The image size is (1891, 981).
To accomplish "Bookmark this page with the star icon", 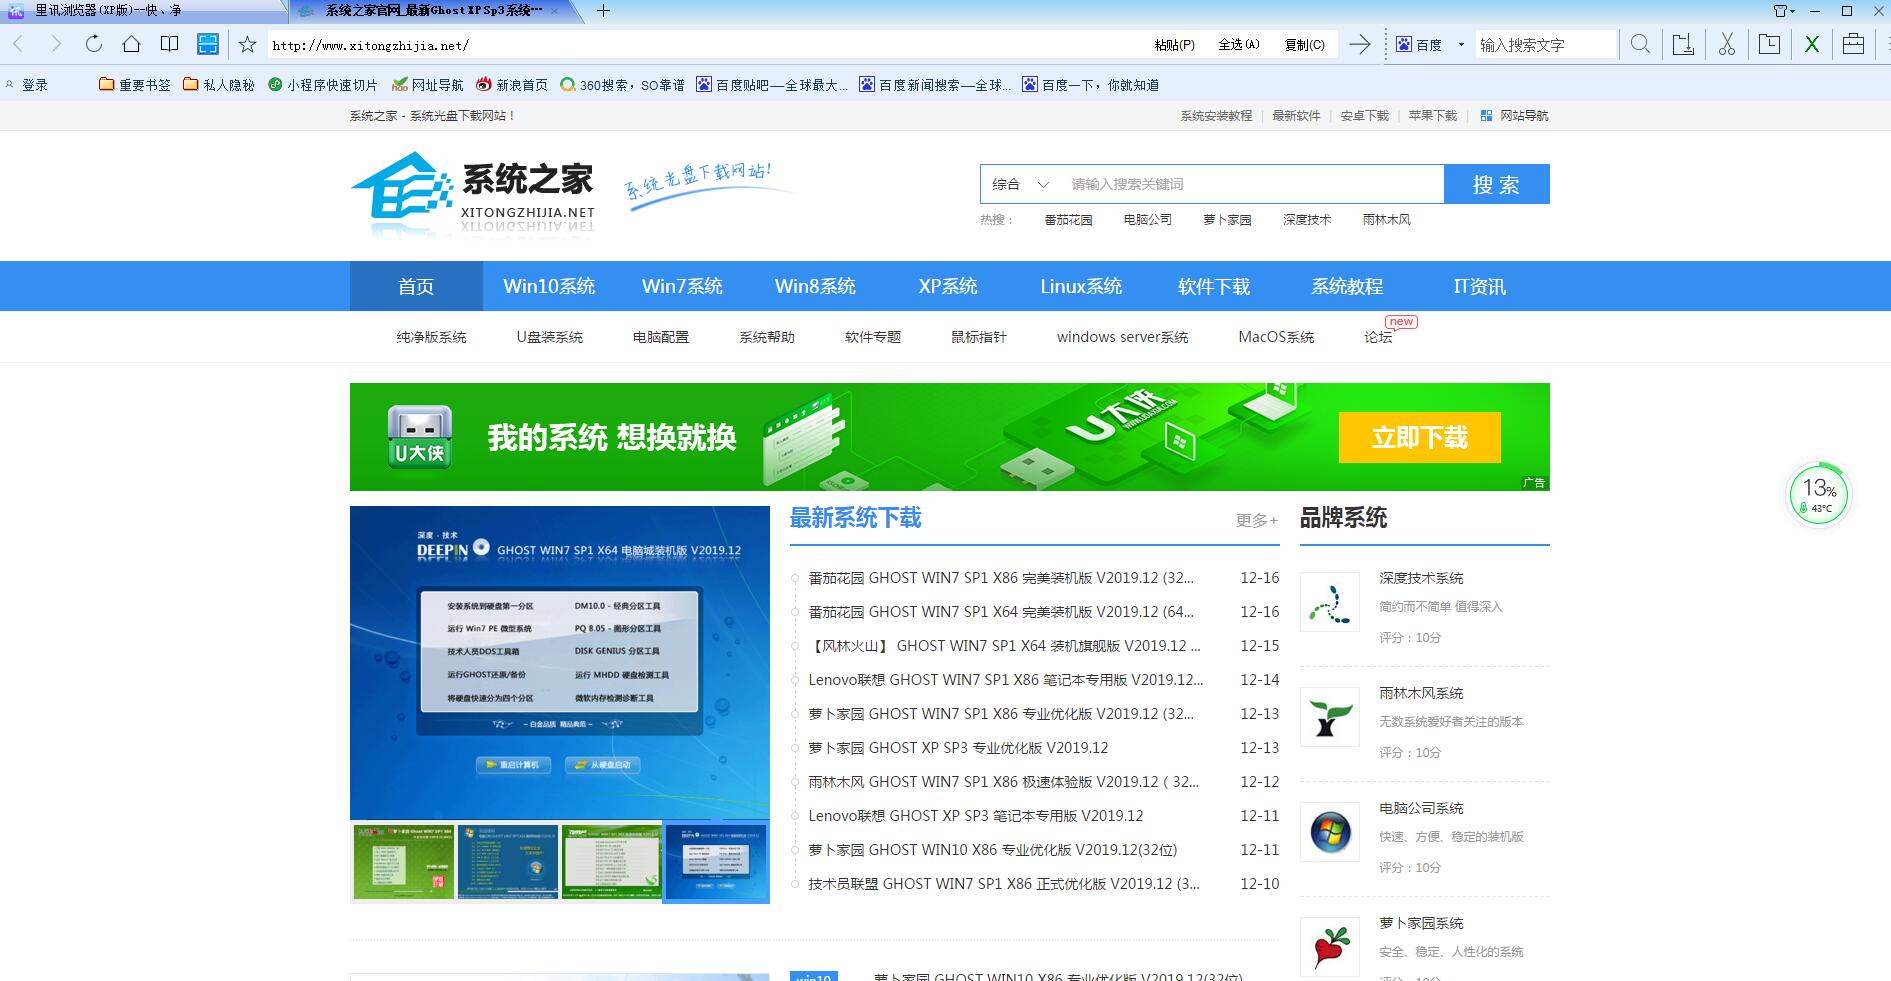I will point(248,44).
